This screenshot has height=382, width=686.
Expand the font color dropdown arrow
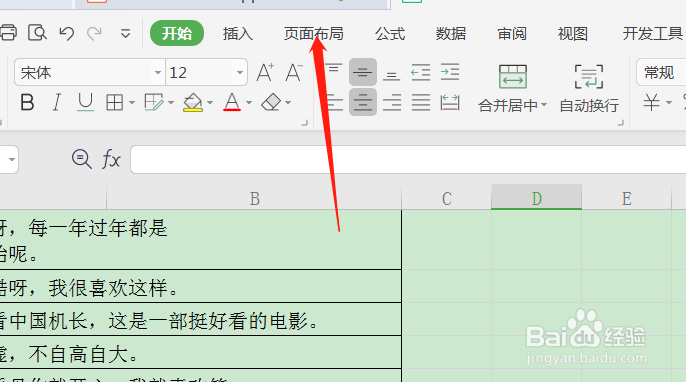tap(249, 103)
